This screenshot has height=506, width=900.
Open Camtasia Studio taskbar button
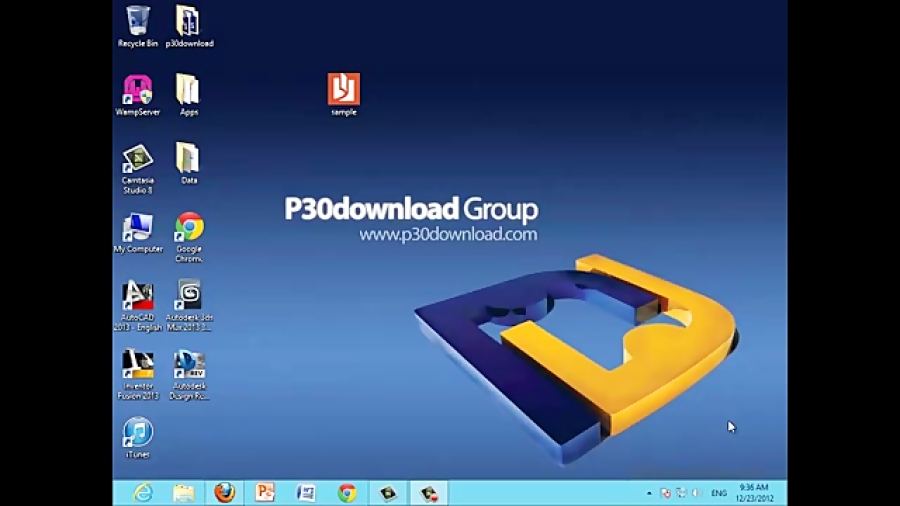(x=388, y=493)
